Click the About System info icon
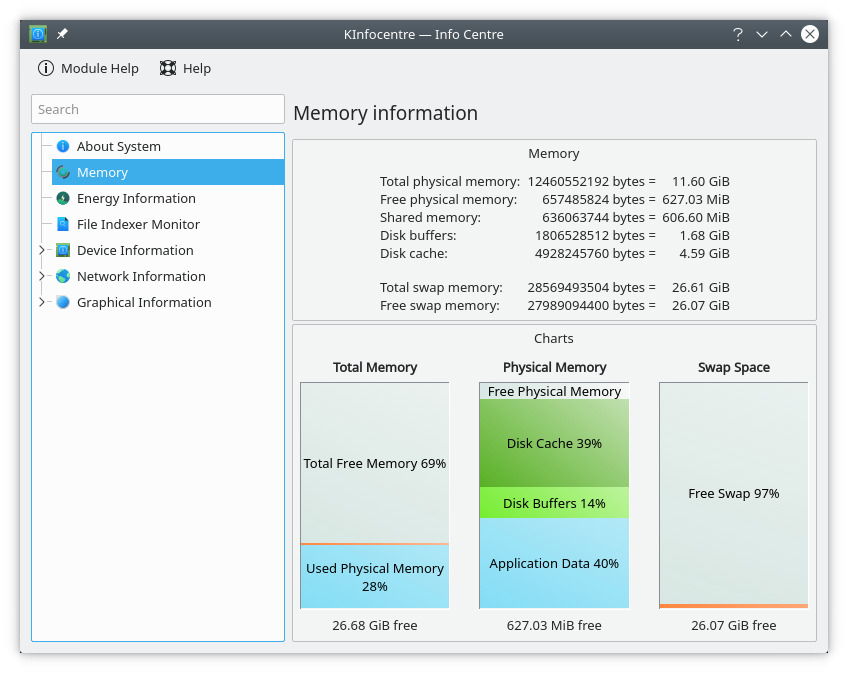This screenshot has height=673, width=848. tap(63, 146)
